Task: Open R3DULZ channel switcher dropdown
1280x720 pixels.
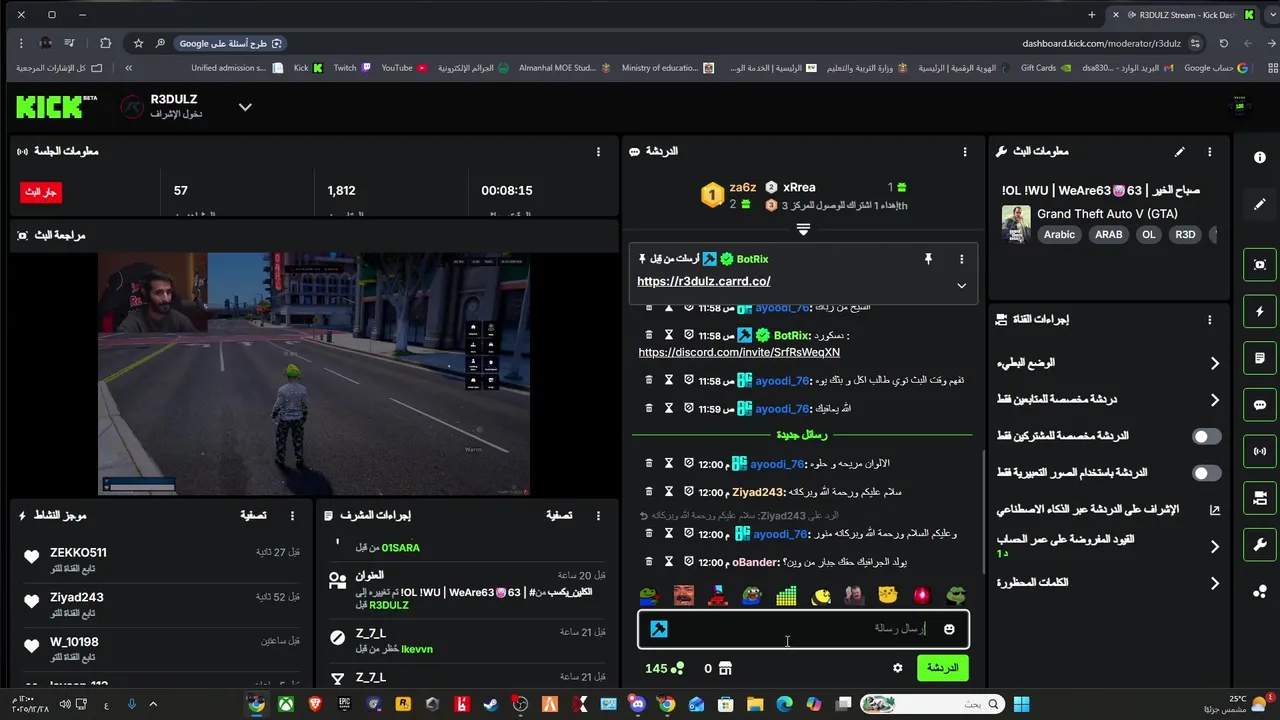Action: 245,107
